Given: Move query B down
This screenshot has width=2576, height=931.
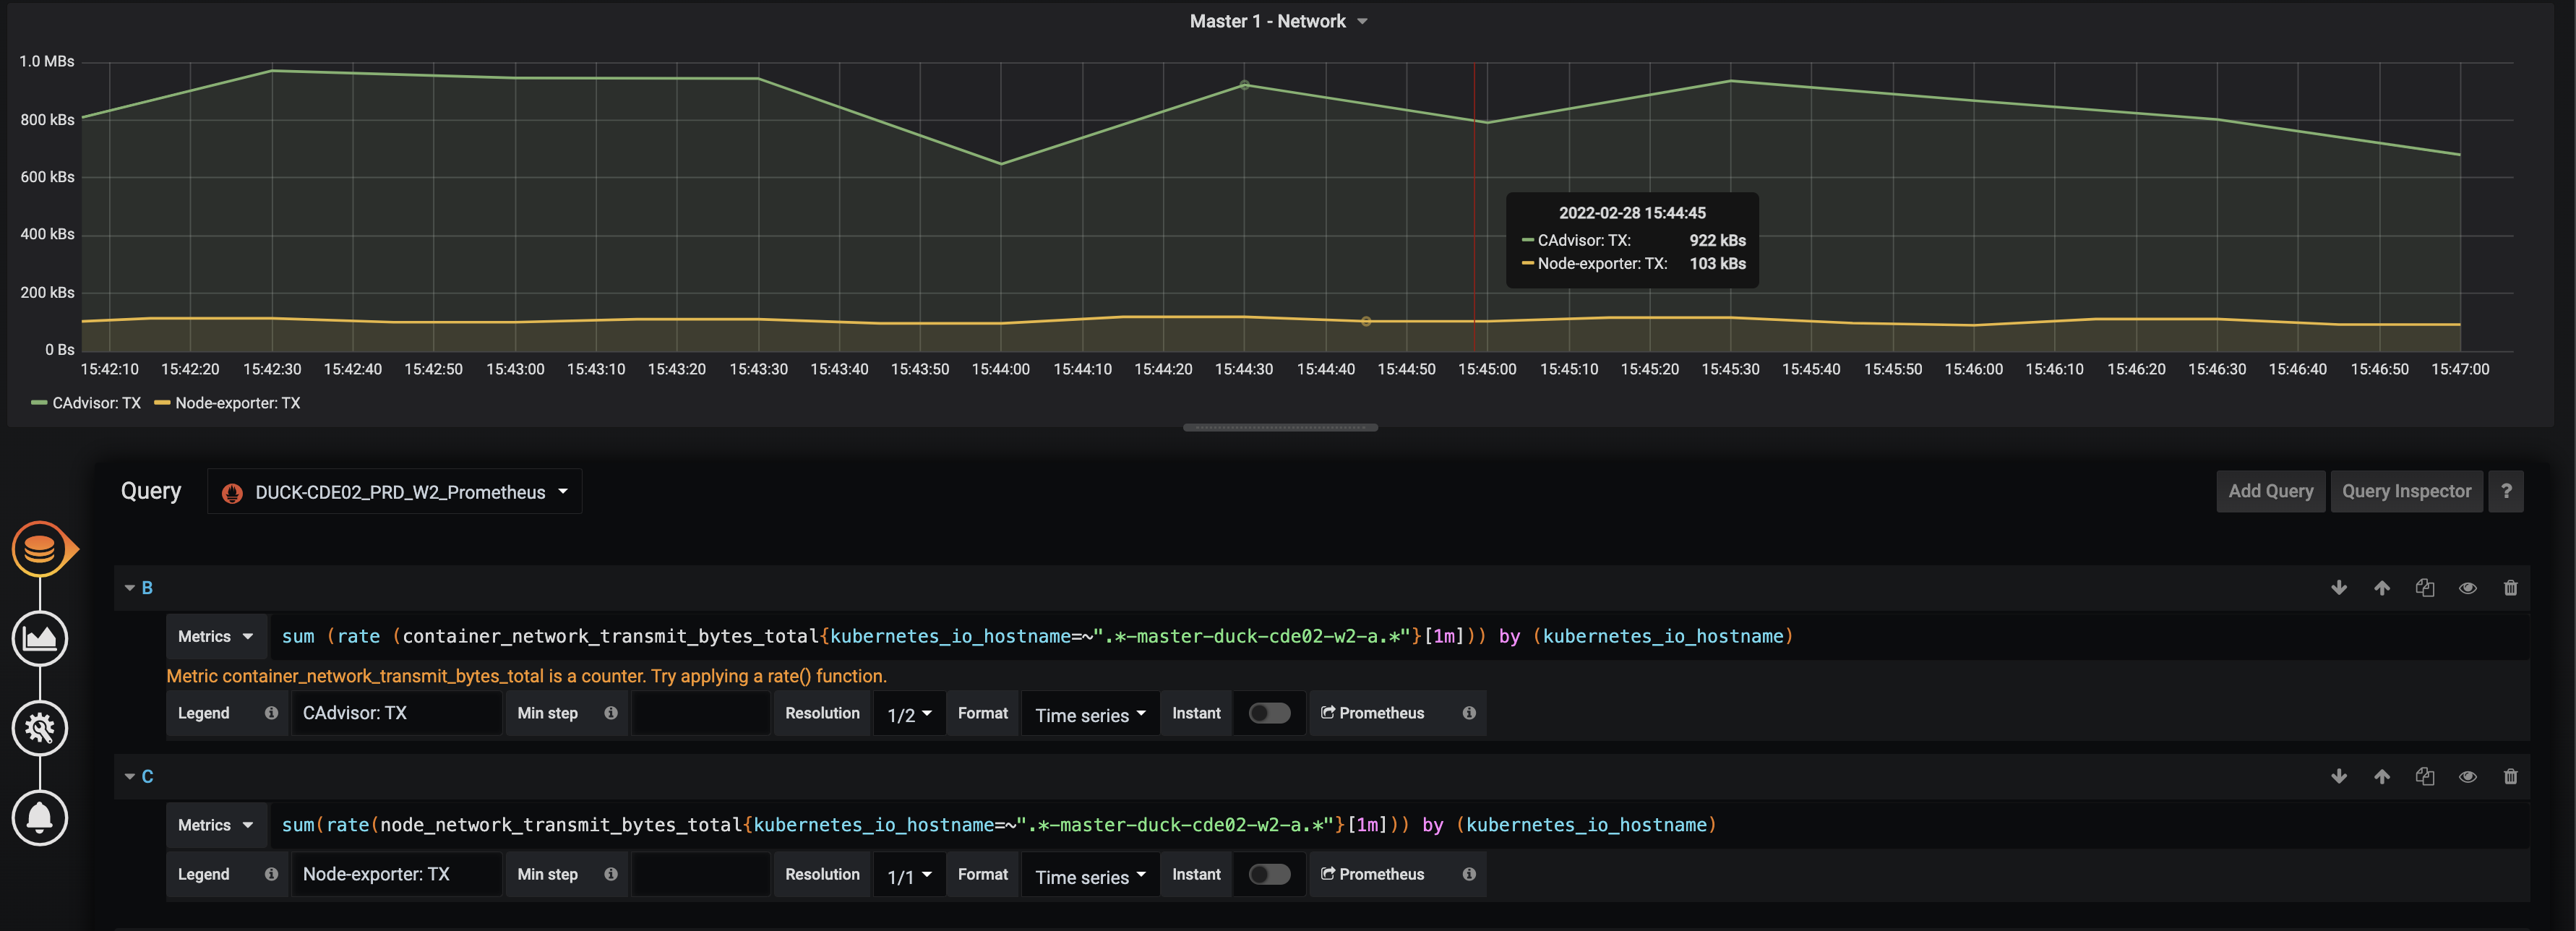Looking at the screenshot, I should pyautogui.click(x=2339, y=588).
